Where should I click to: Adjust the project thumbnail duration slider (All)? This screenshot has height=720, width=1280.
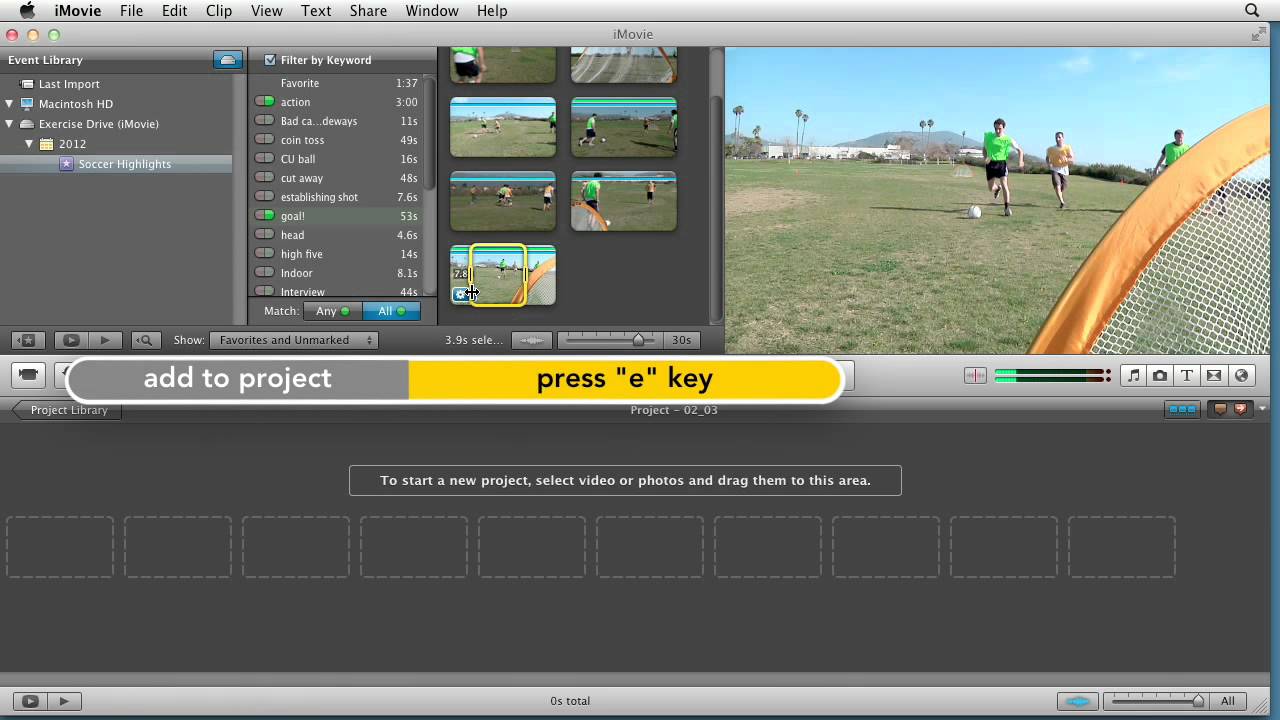tap(1198, 701)
